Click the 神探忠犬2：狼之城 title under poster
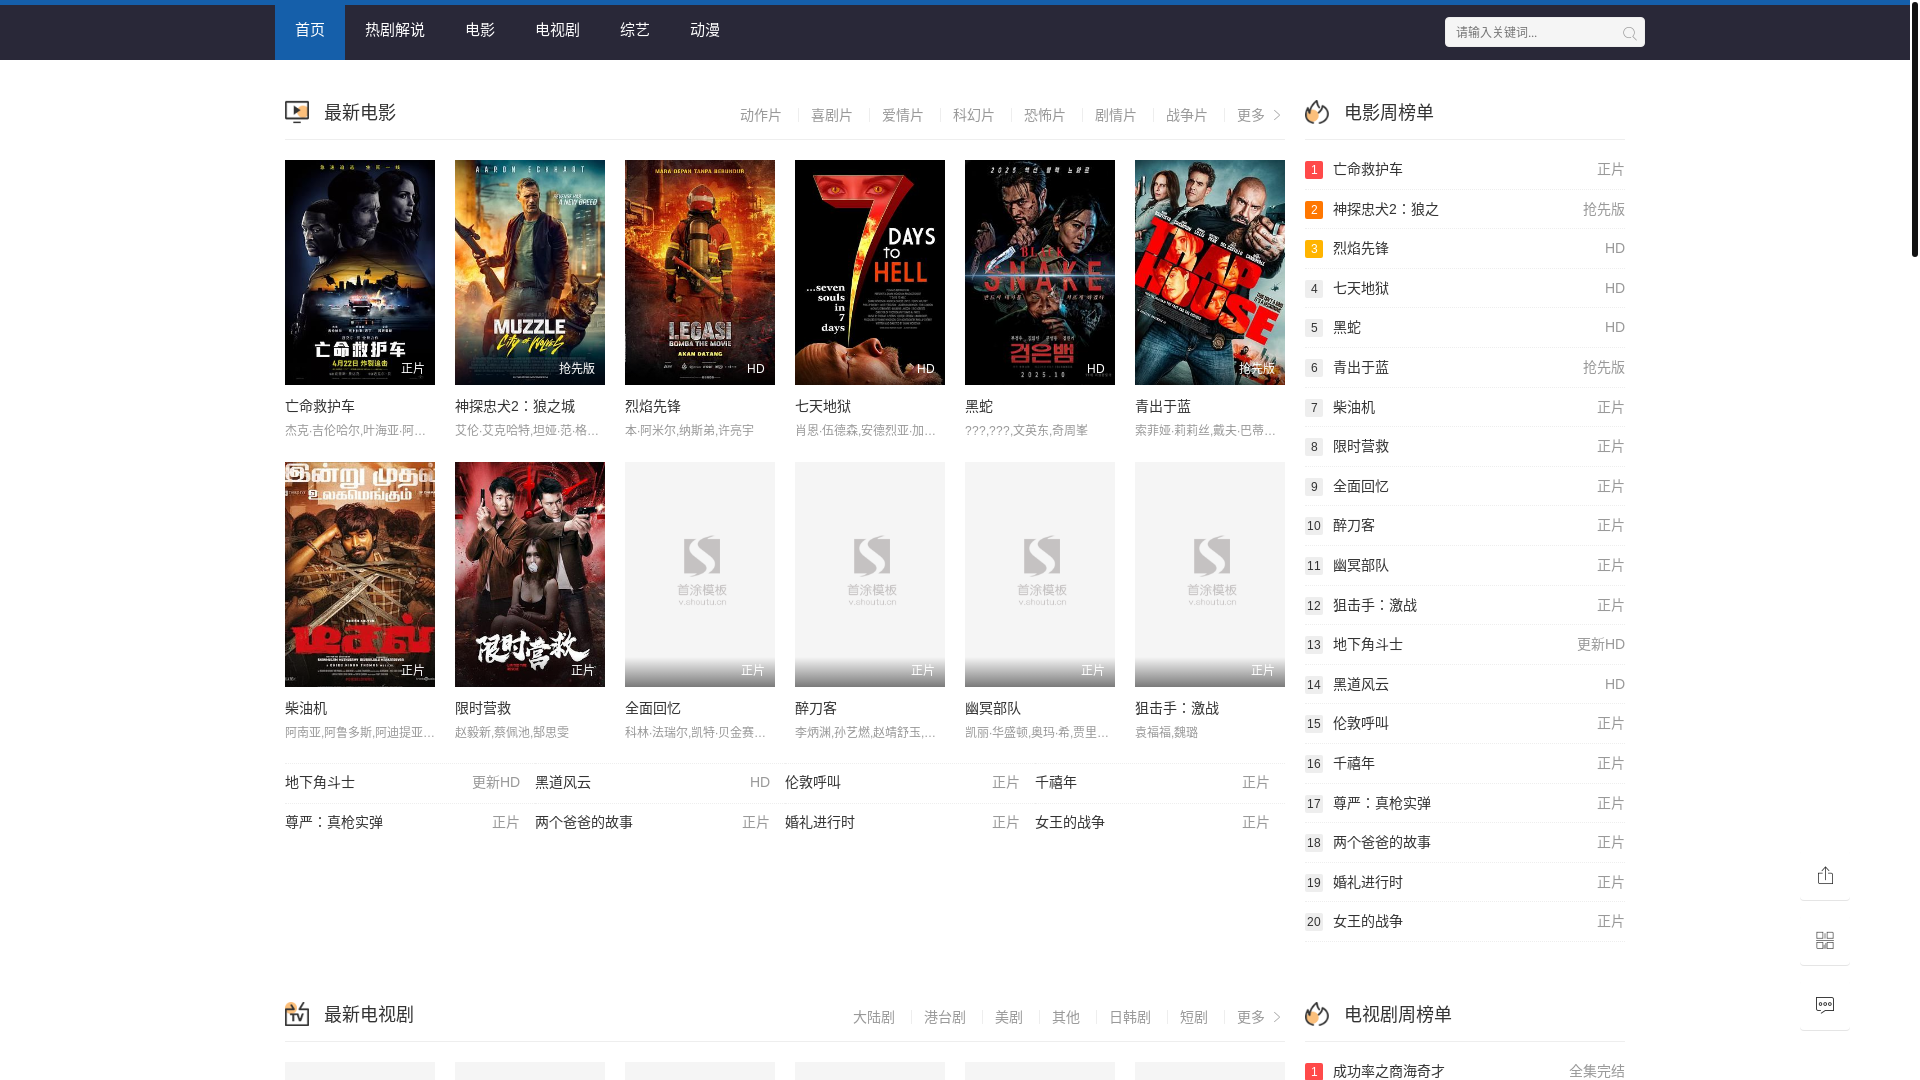The width and height of the screenshot is (1920, 1080). click(515, 406)
